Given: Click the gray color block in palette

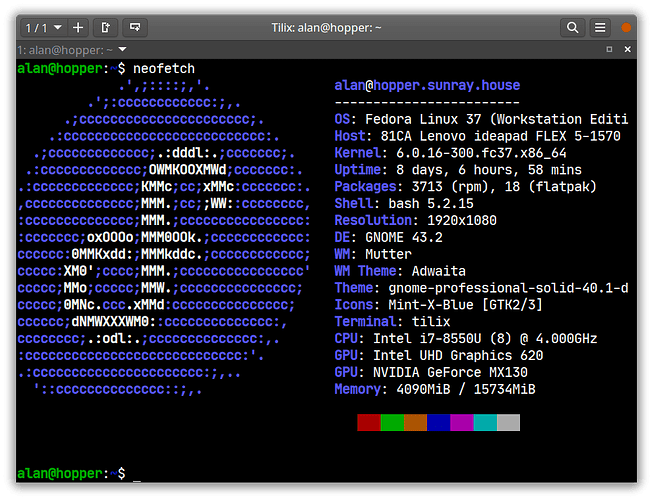Looking at the screenshot, I should pos(508,422).
